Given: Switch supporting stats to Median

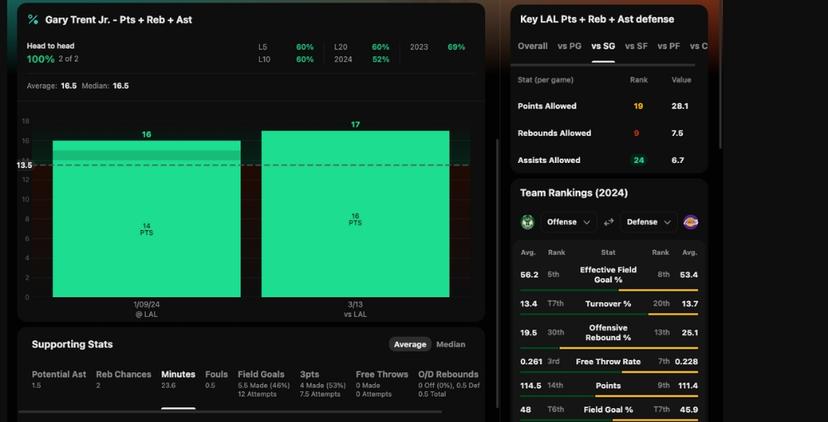Looking at the screenshot, I should click(450, 344).
